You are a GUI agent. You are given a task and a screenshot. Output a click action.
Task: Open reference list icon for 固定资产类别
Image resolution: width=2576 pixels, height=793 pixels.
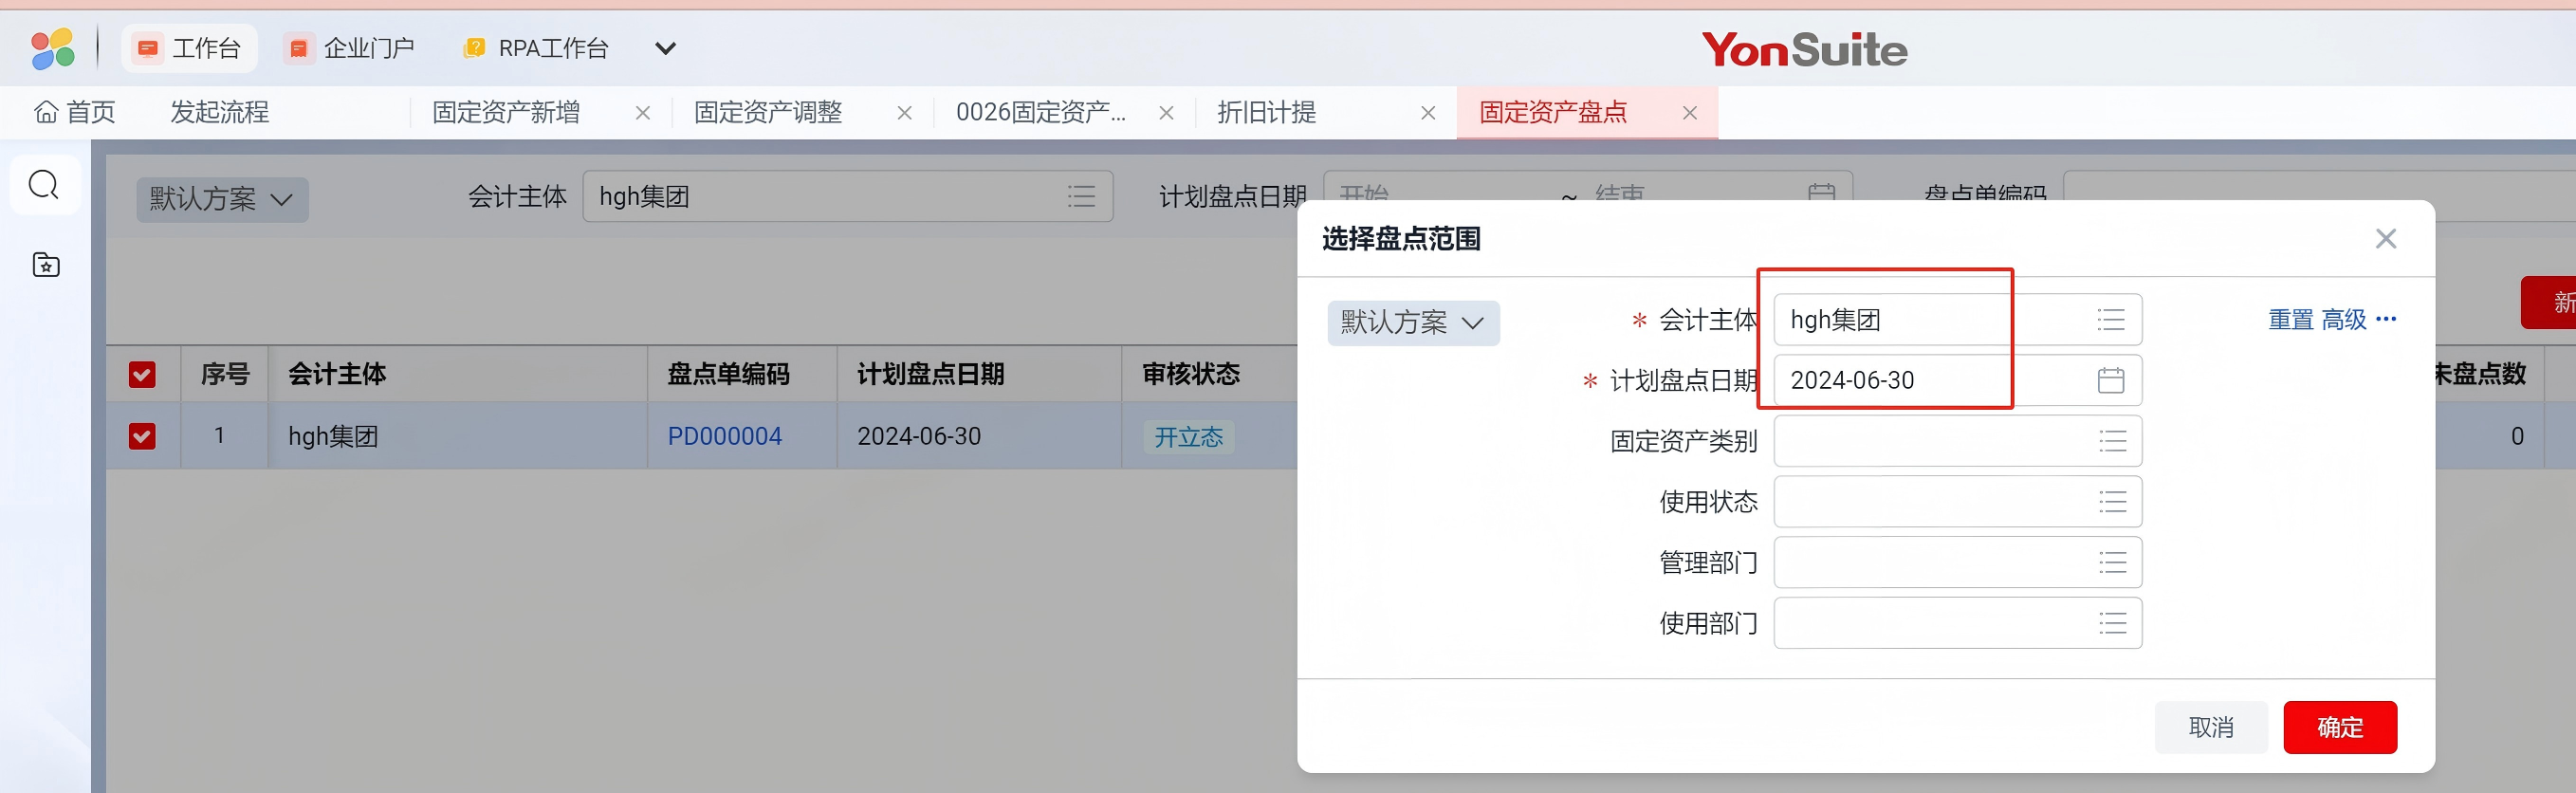click(2113, 441)
